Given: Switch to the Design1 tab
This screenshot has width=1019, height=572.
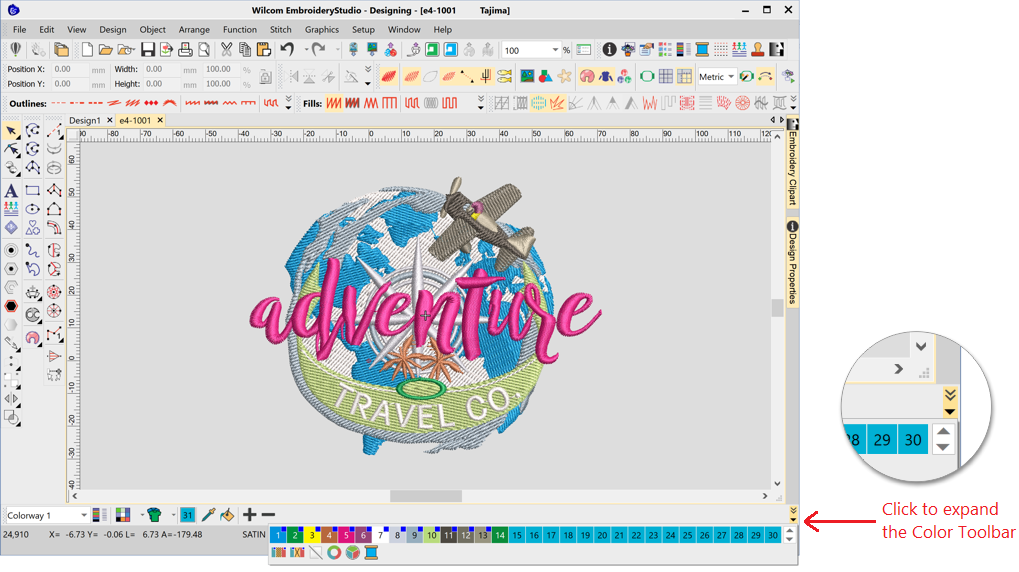Looking at the screenshot, I should click(x=84, y=120).
